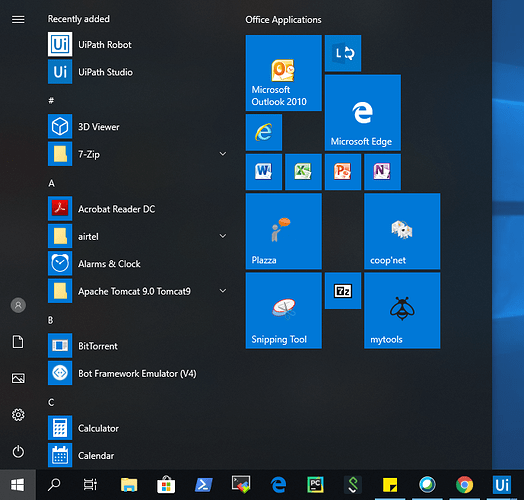Launch UiPath Studio from the app list
This screenshot has width=524, height=500.
(138, 72)
